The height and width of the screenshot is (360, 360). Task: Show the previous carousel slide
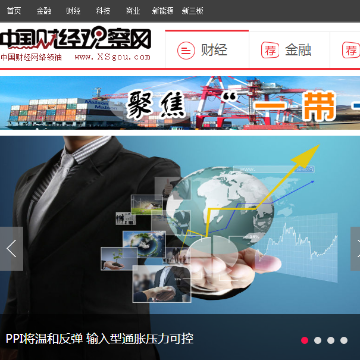[11, 249]
